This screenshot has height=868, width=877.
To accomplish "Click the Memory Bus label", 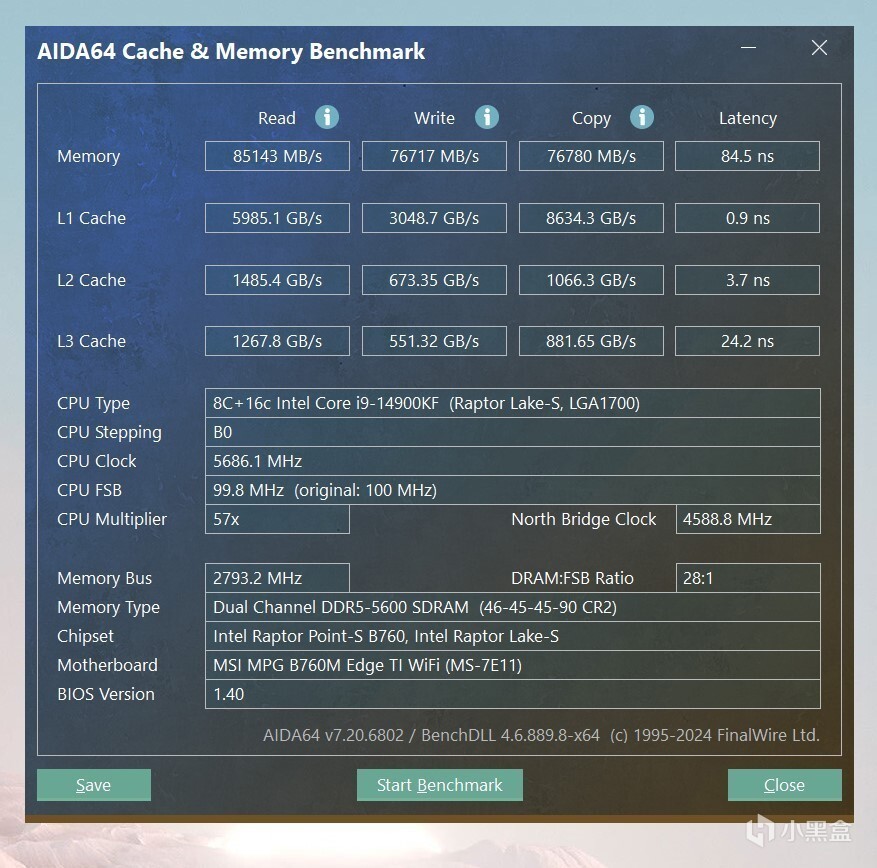I will [x=105, y=578].
